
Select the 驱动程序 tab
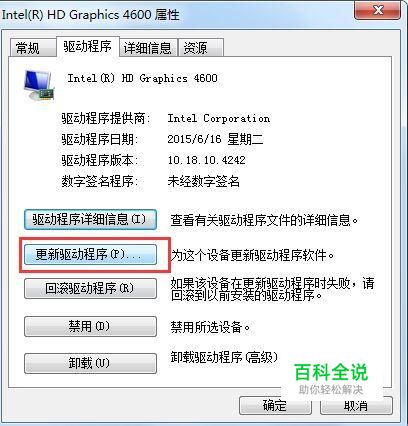[88, 46]
